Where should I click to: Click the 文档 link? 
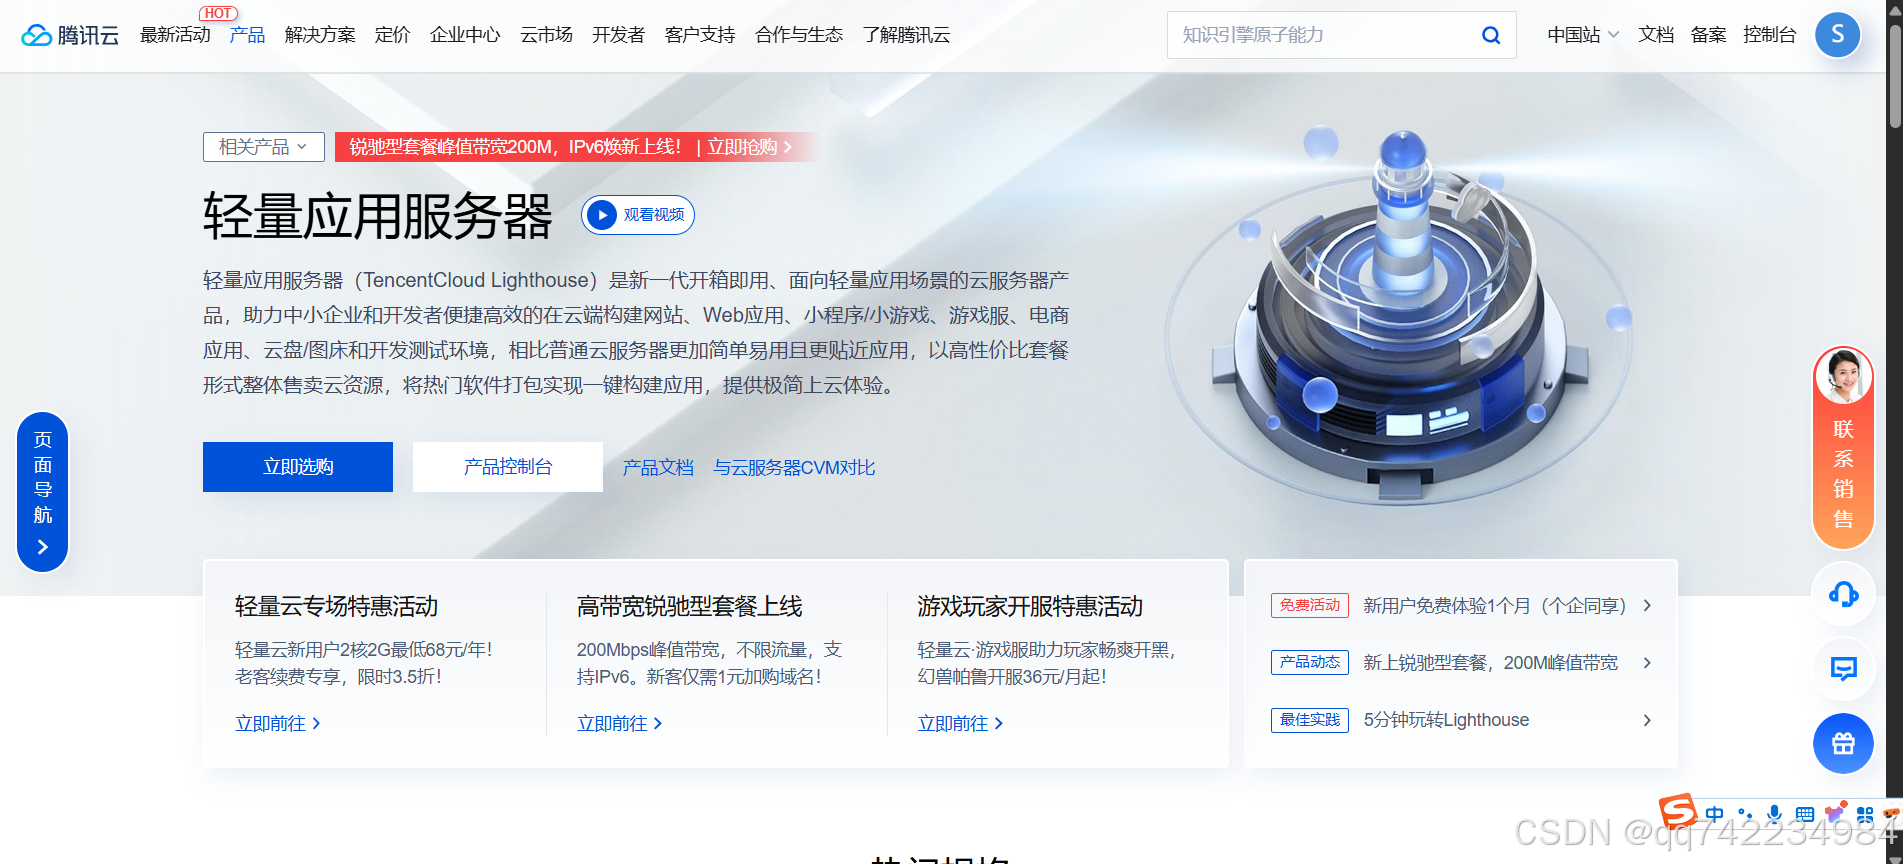1656,35
